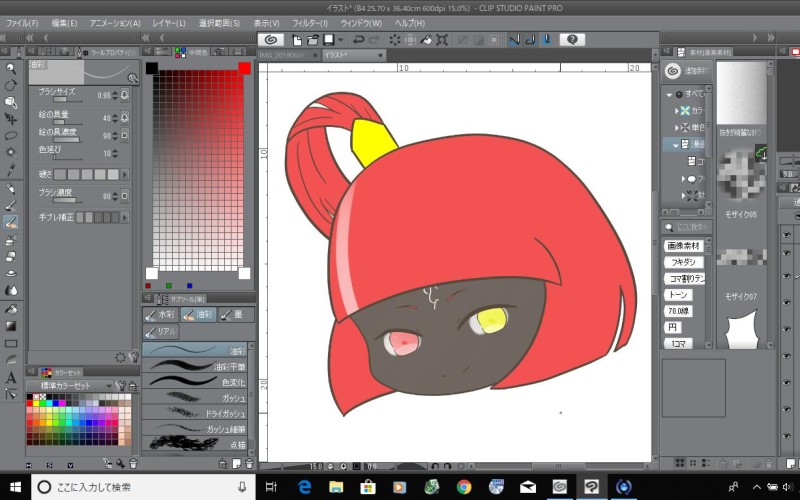The image size is (800, 500).
Task: Select the 水彩 watercolor sub tool group
Action: point(162,314)
